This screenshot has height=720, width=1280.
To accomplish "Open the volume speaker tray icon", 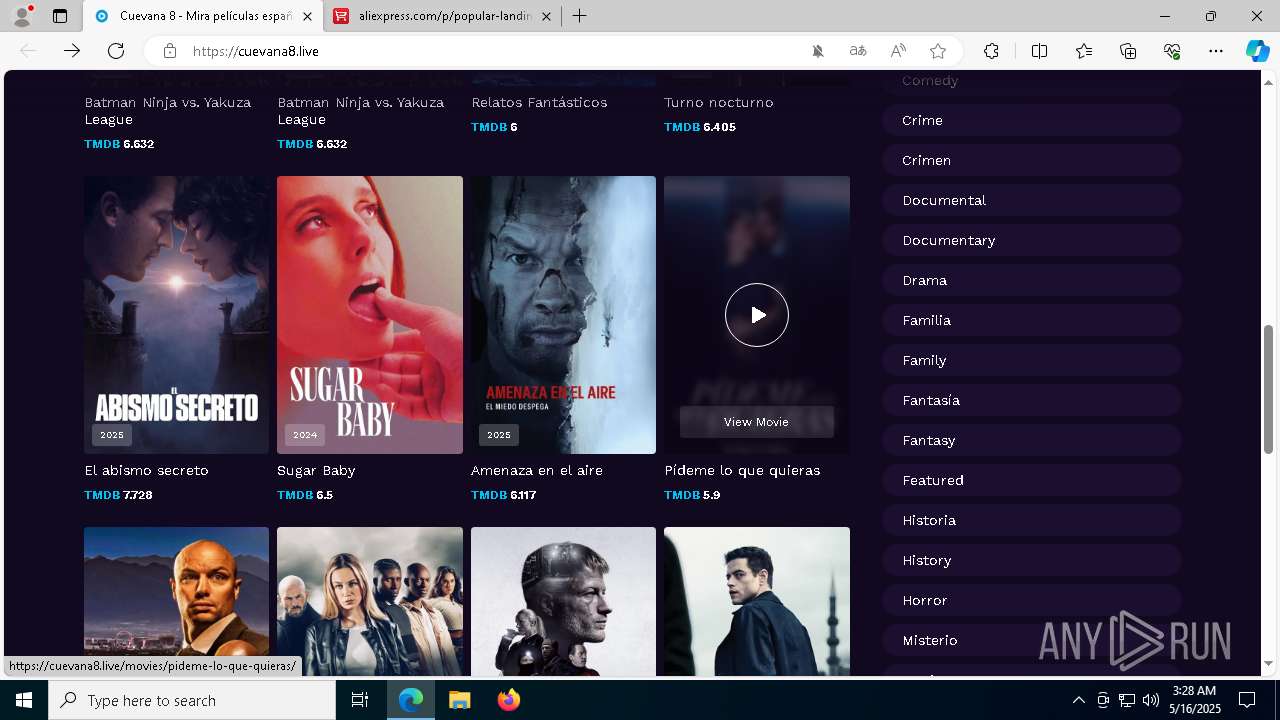I will tap(1150, 700).
